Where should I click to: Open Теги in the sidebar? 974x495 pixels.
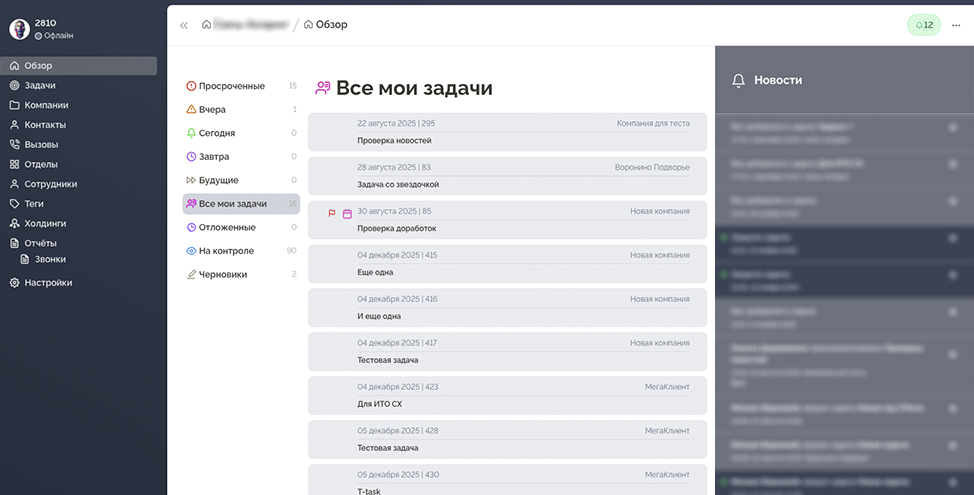[x=78, y=204]
